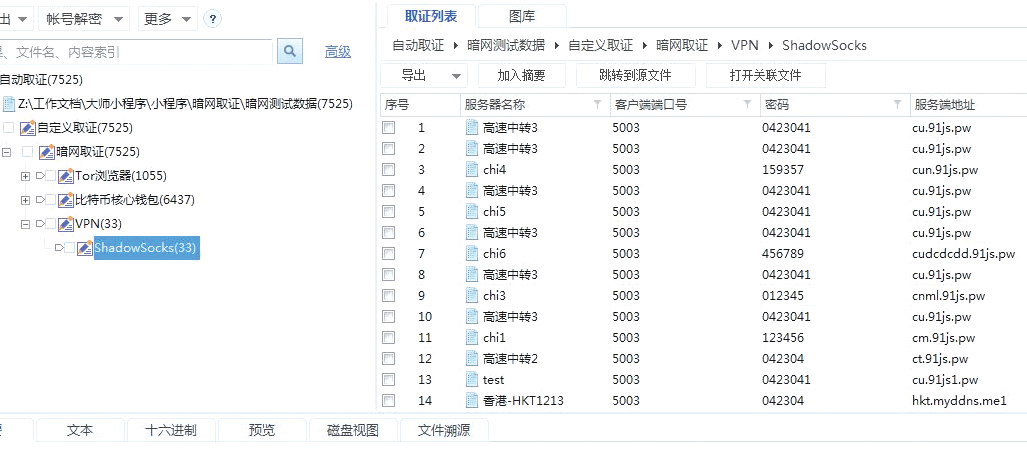
Task: Click VPN in the breadcrumb path
Action: pyautogui.click(x=745, y=45)
